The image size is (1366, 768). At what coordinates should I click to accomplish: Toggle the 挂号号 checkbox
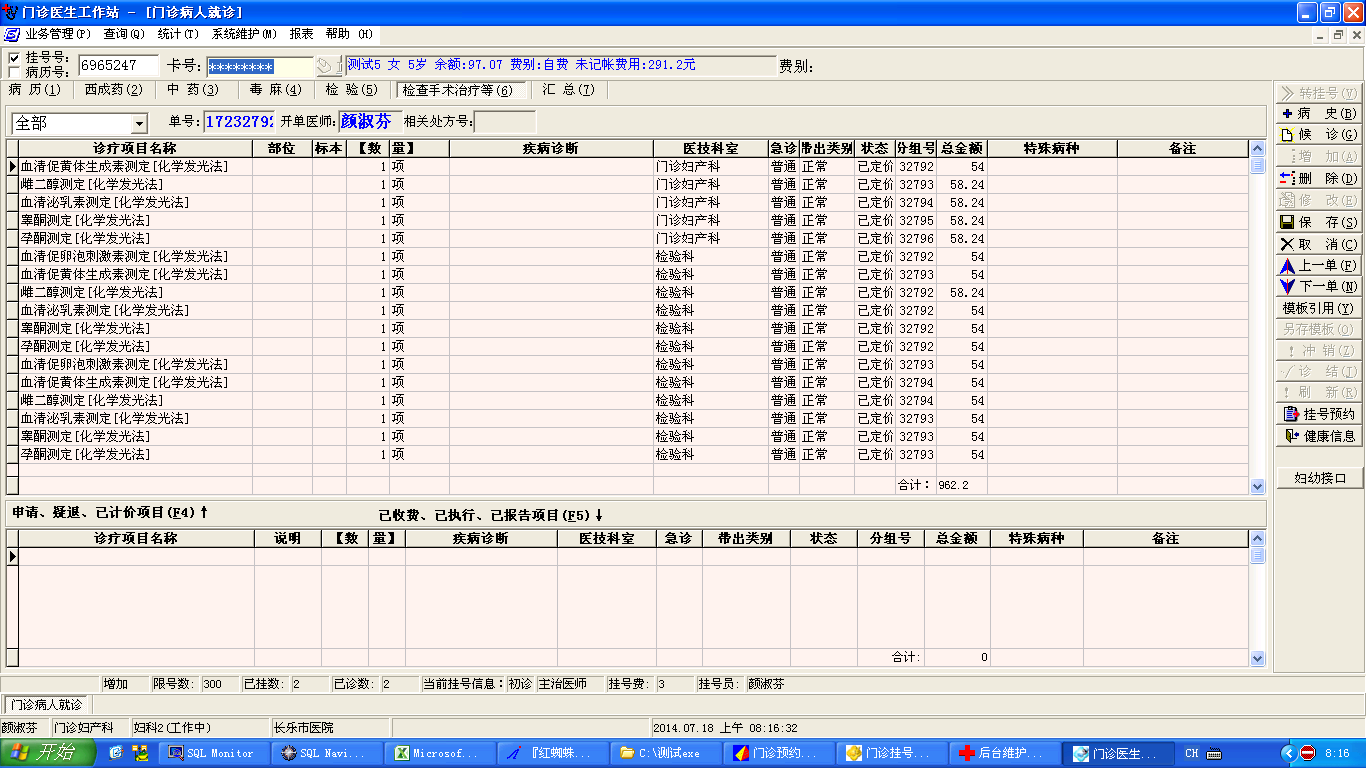click(x=13, y=58)
